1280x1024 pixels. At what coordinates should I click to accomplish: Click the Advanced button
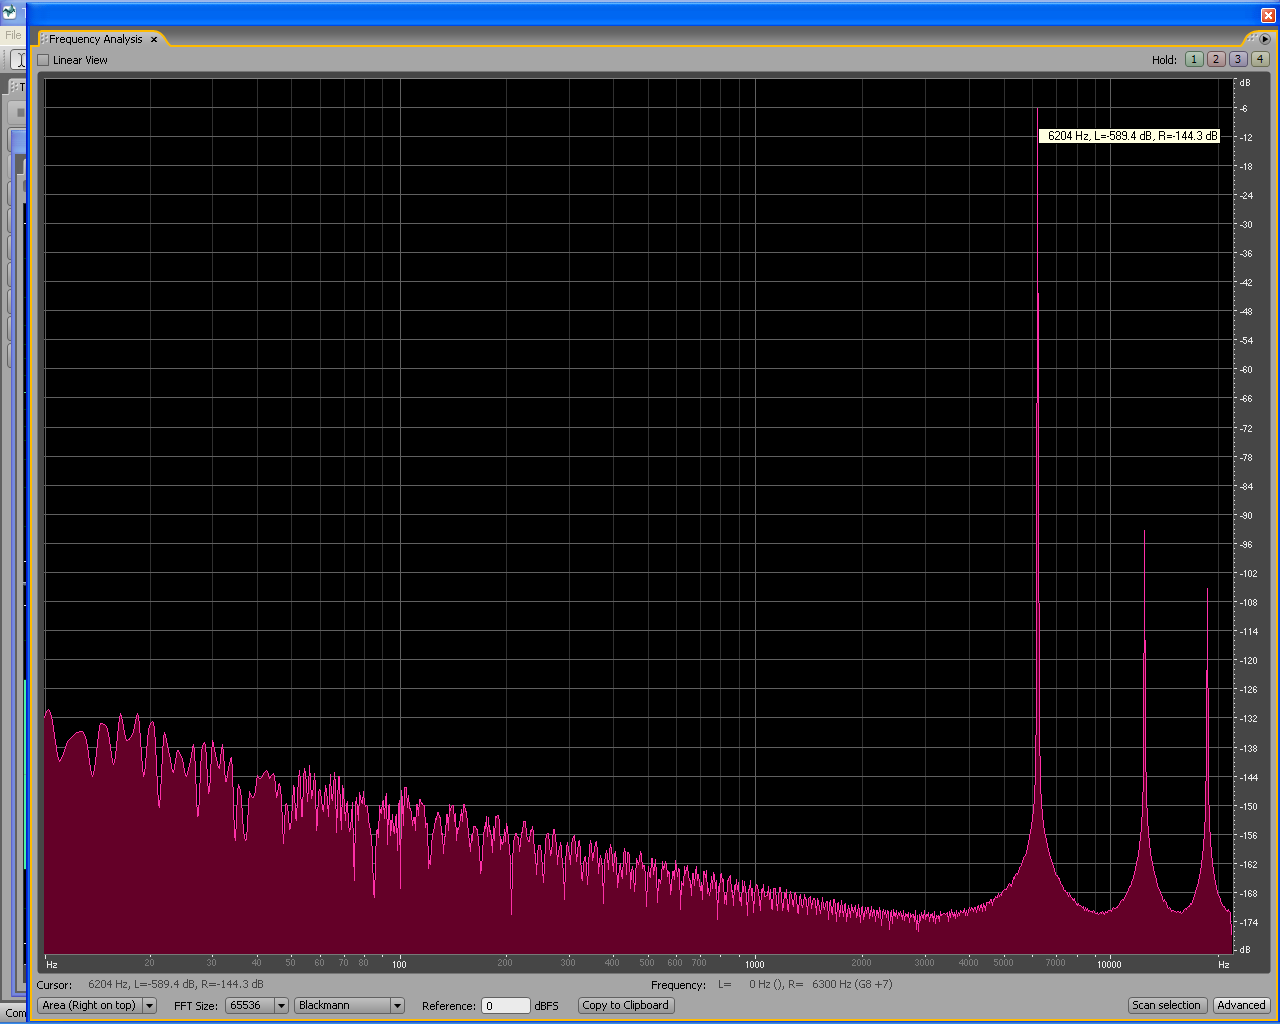point(1241,1005)
